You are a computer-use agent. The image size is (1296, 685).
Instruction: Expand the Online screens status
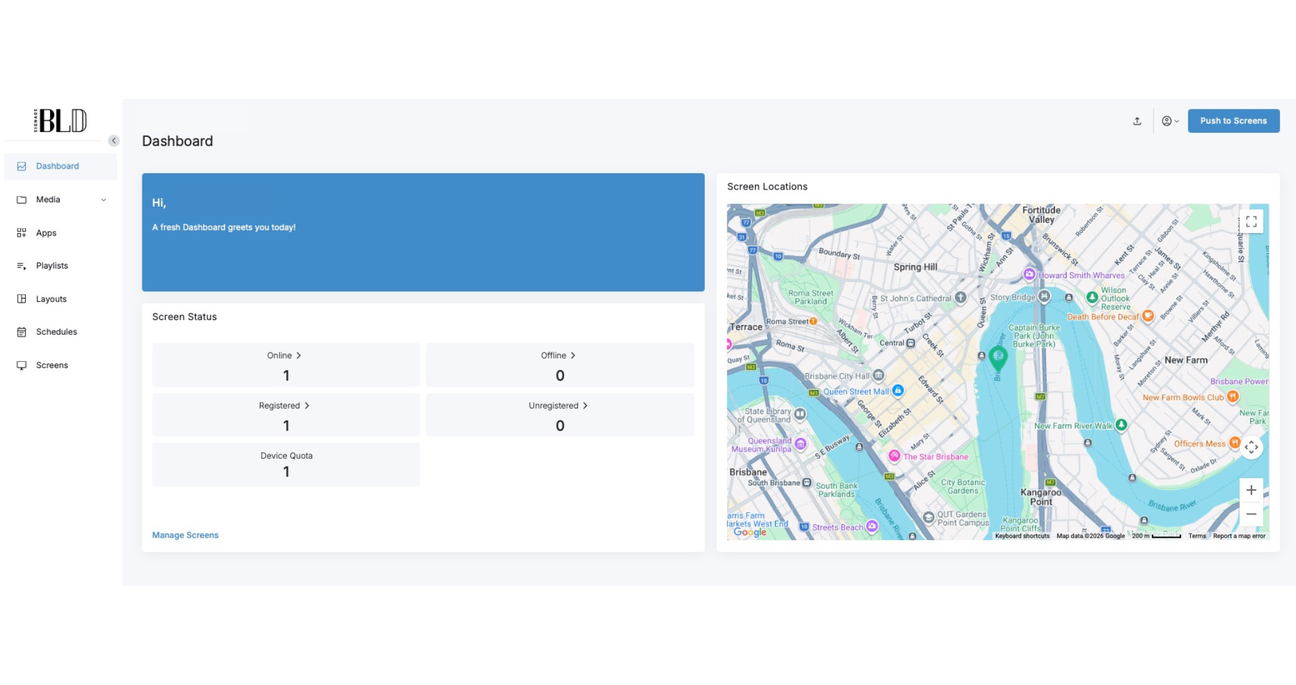(x=285, y=356)
